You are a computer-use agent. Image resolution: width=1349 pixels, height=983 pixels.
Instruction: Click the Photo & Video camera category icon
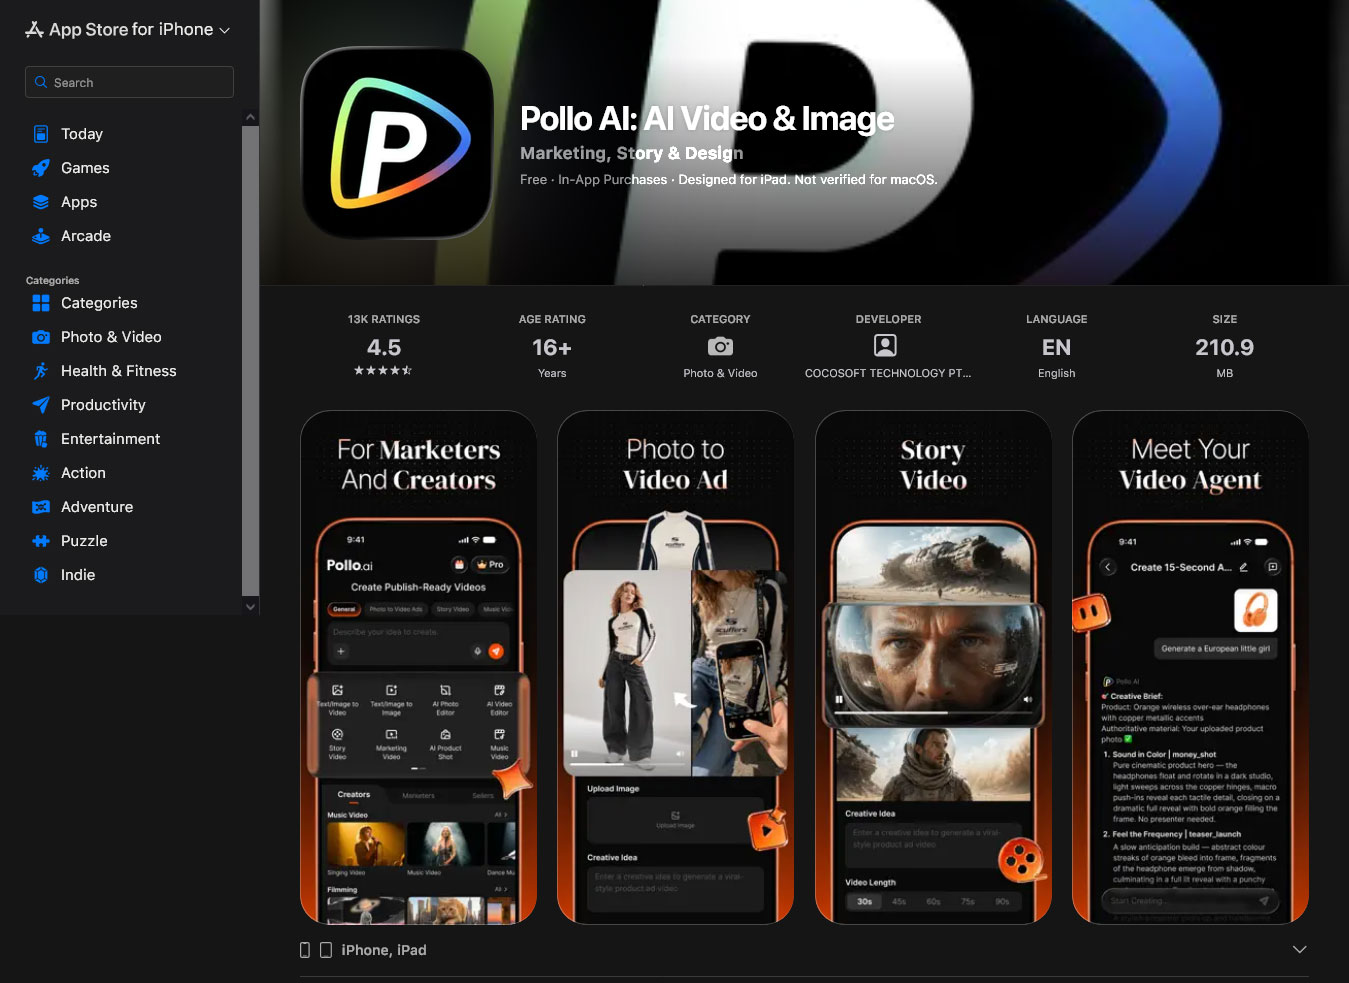click(720, 346)
